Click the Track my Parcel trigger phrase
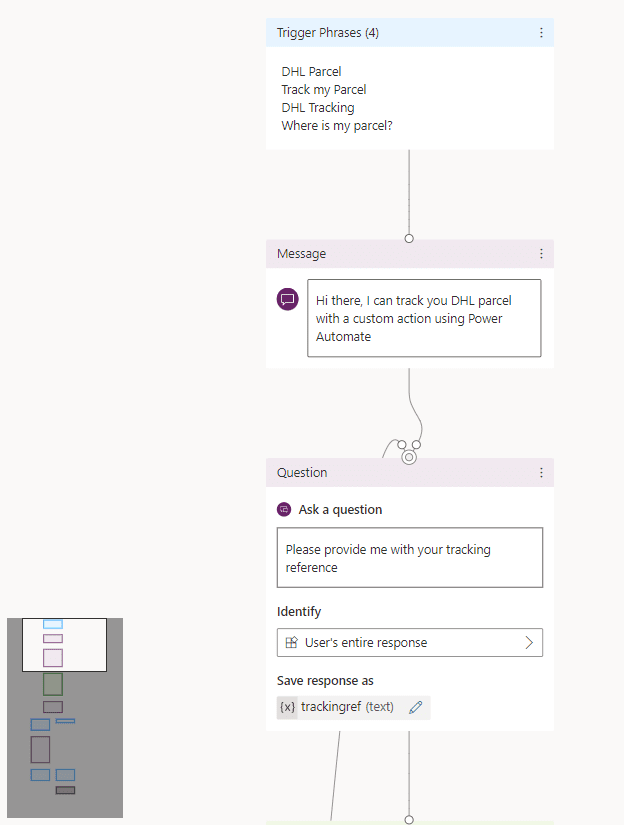Image resolution: width=624 pixels, height=825 pixels. coord(322,89)
